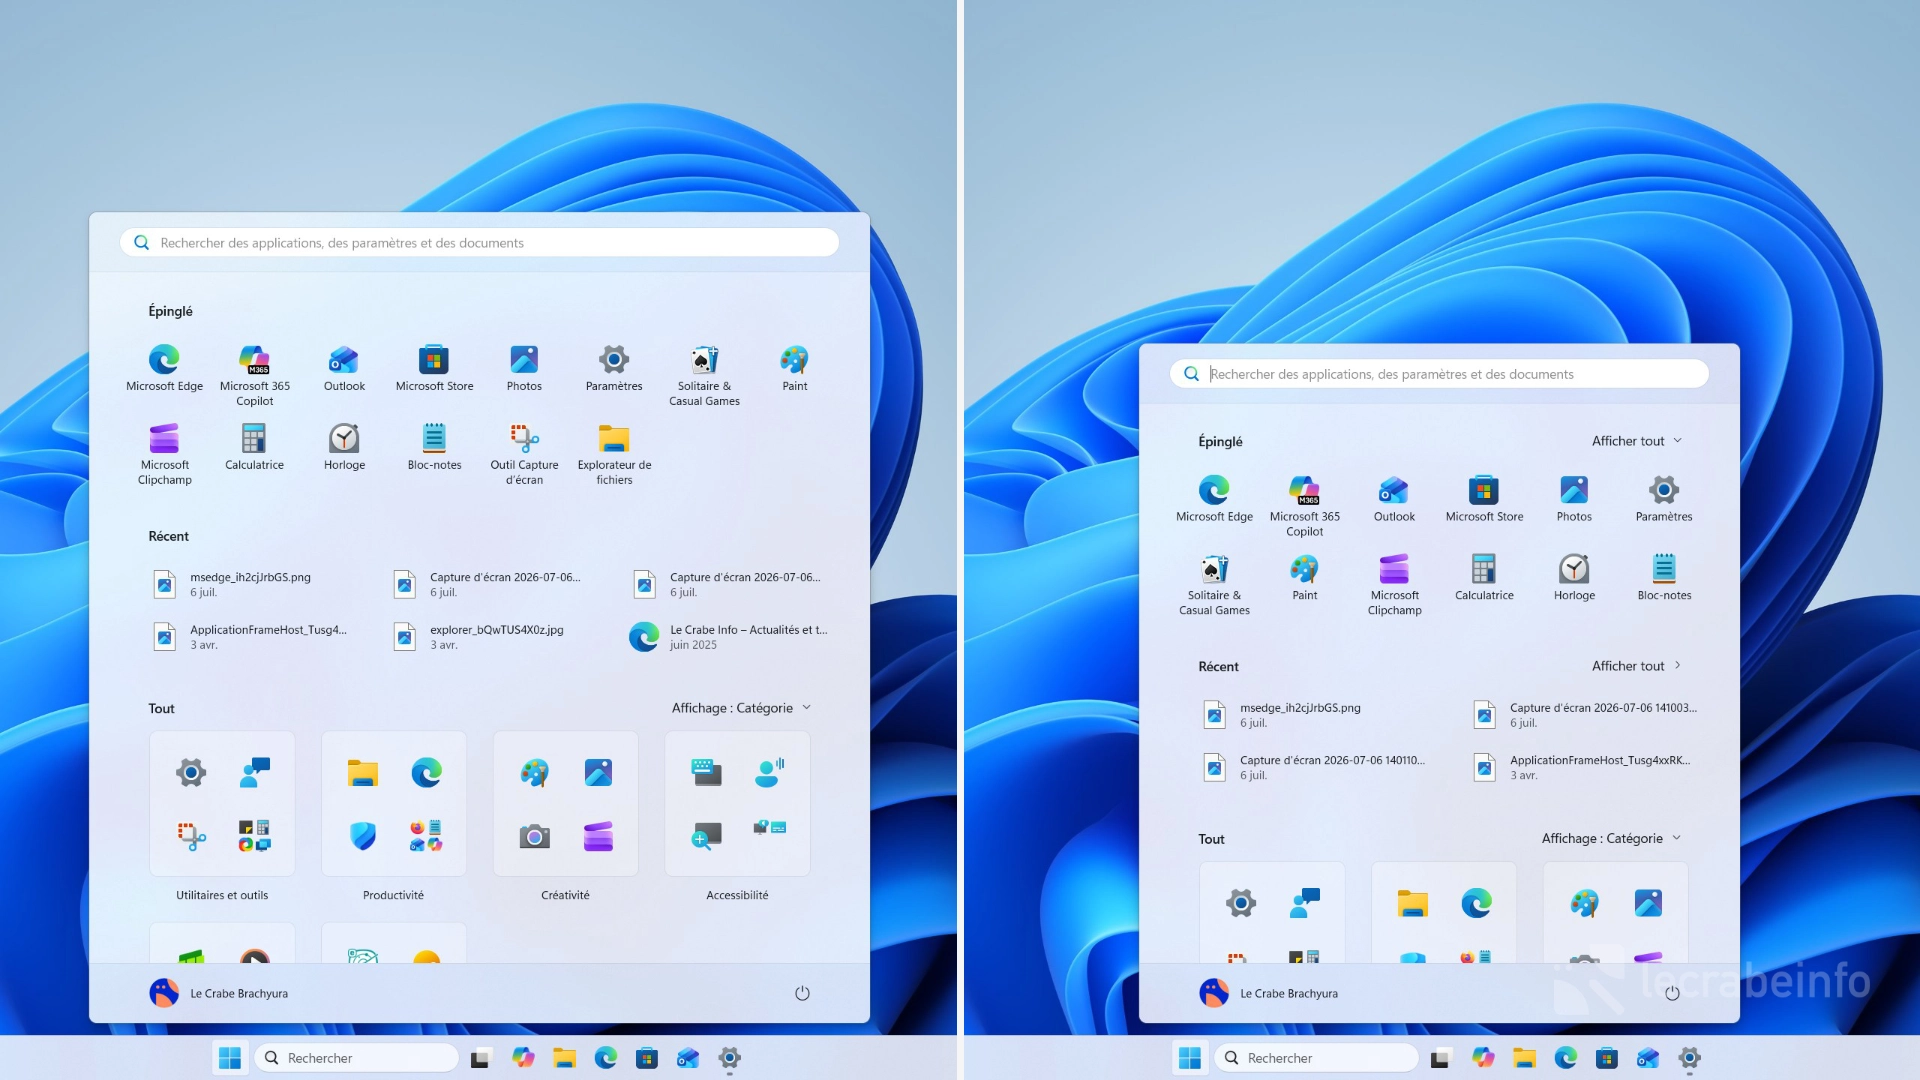The height and width of the screenshot is (1080, 1920).
Task: Launch Microsoft Clipchamp in the left Start menu
Action: click(x=164, y=454)
